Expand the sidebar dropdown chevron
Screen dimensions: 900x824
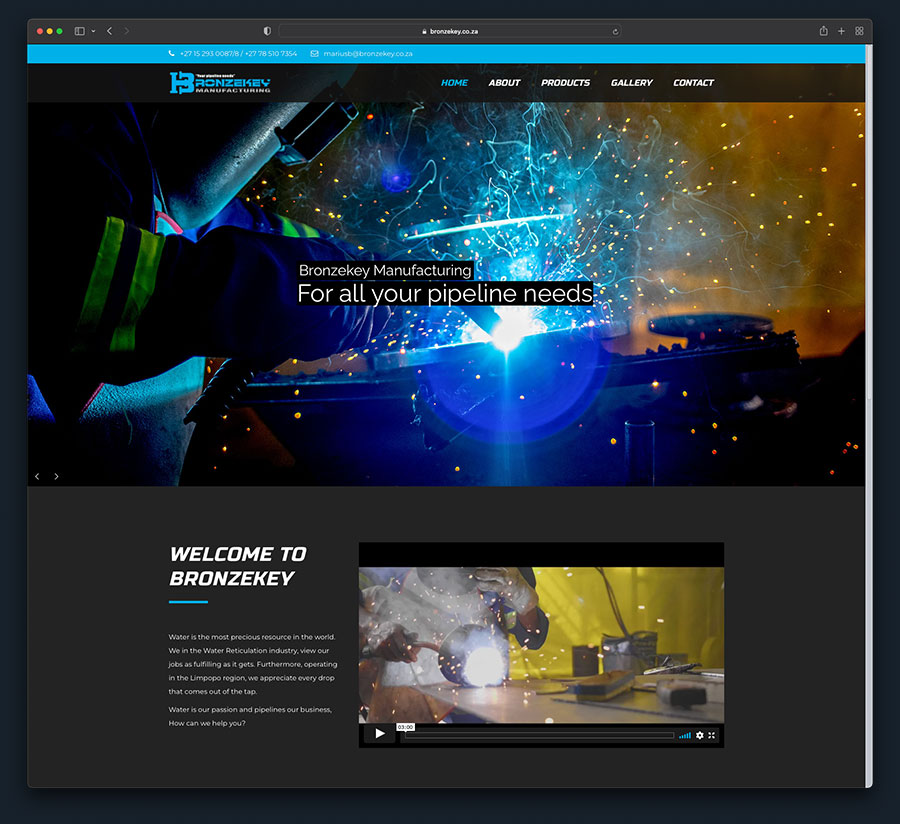pos(93,31)
